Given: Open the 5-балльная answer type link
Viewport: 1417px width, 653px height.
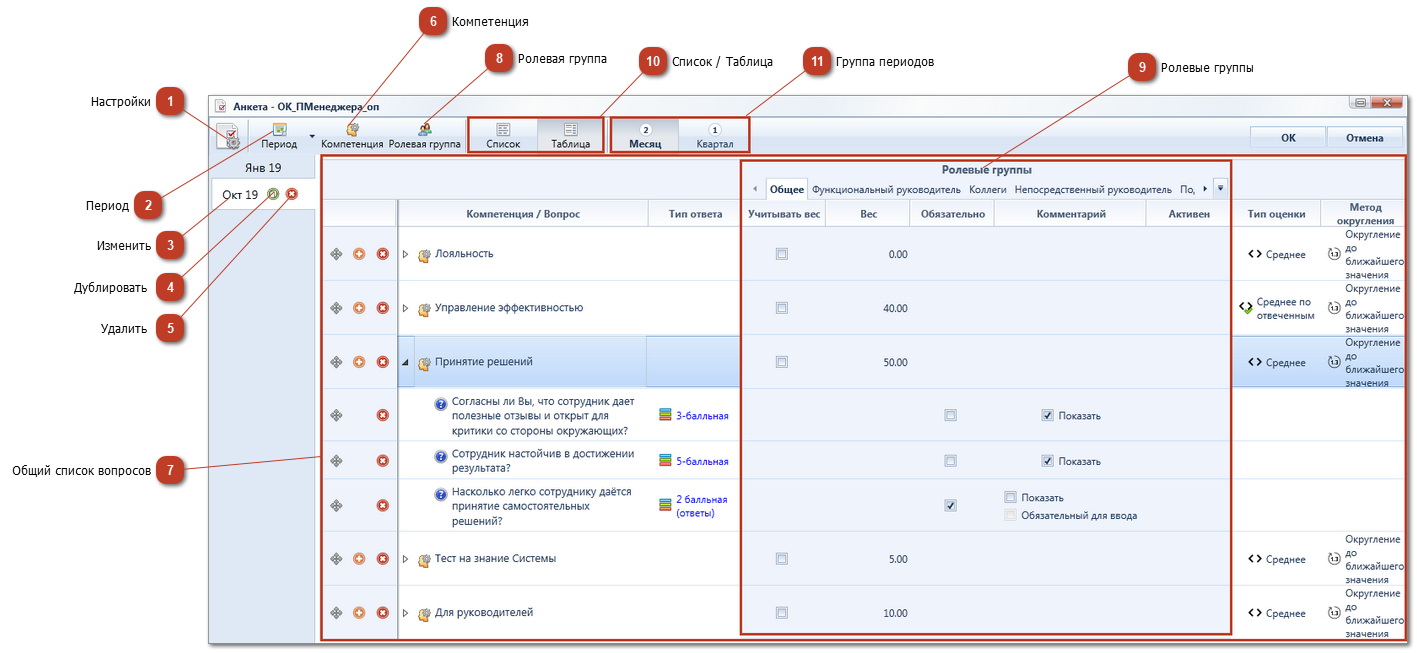Looking at the screenshot, I should click(702, 461).
